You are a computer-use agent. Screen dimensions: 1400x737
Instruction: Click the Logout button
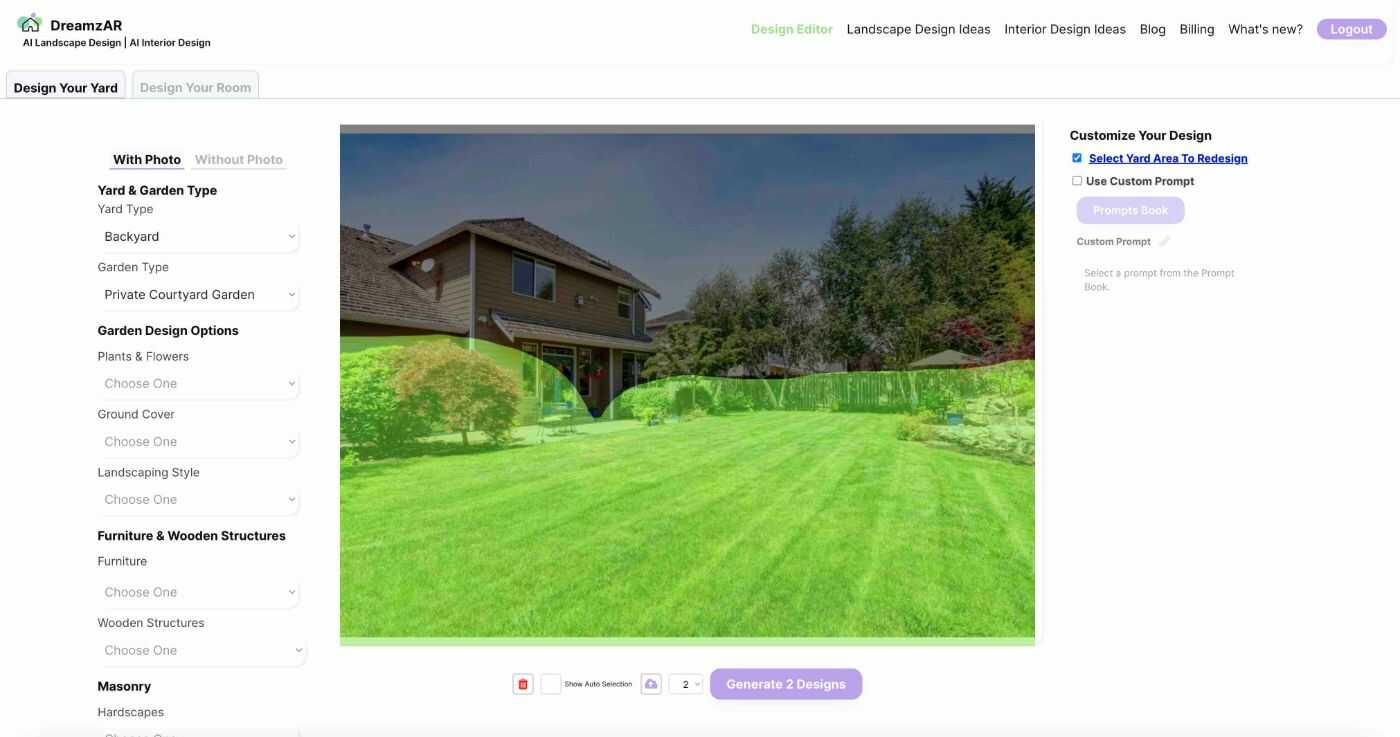pos(1351,29)
